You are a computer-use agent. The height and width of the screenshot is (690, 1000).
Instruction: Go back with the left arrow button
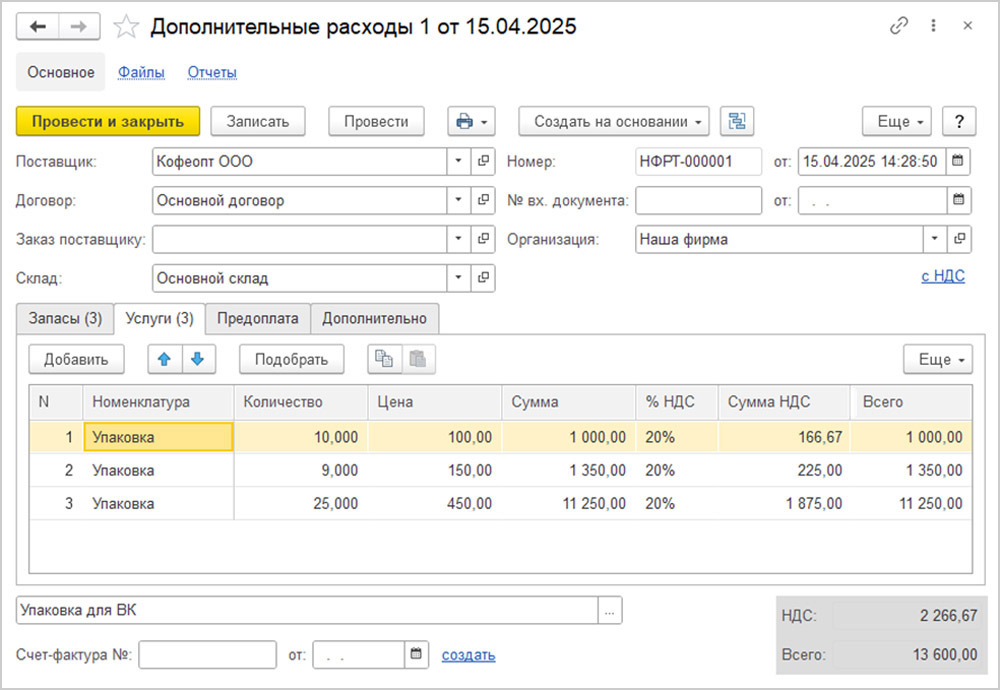point(38,27)
